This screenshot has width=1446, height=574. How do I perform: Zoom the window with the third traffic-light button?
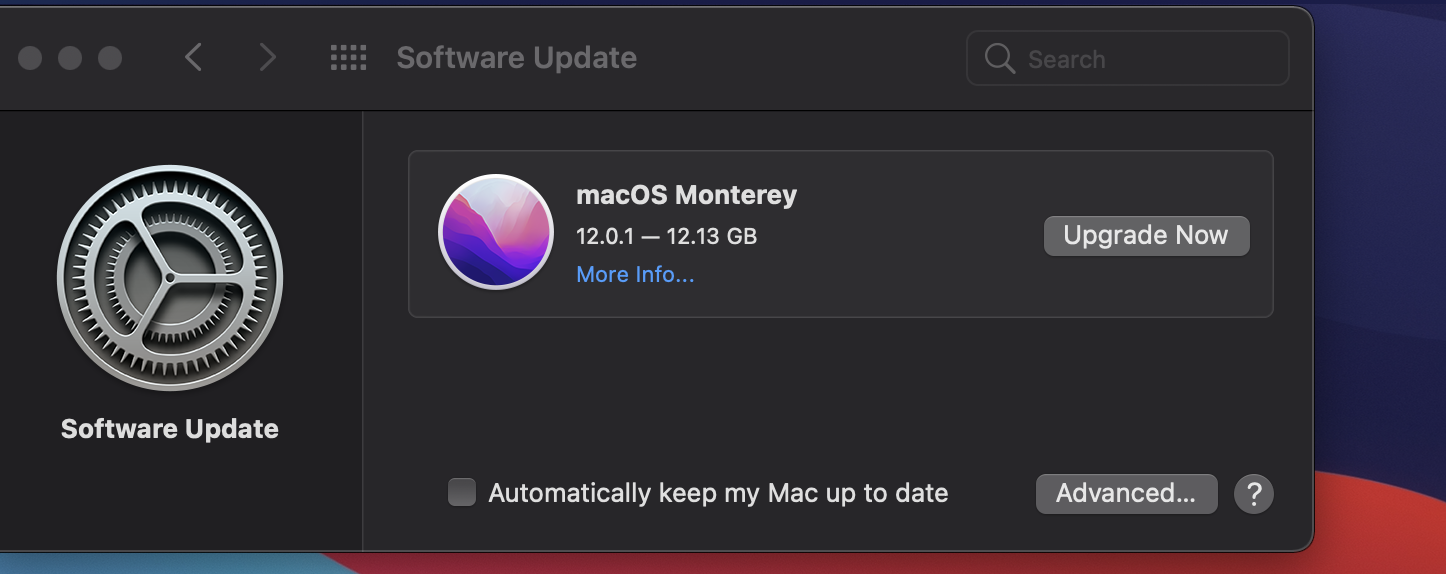pos(110,58)
